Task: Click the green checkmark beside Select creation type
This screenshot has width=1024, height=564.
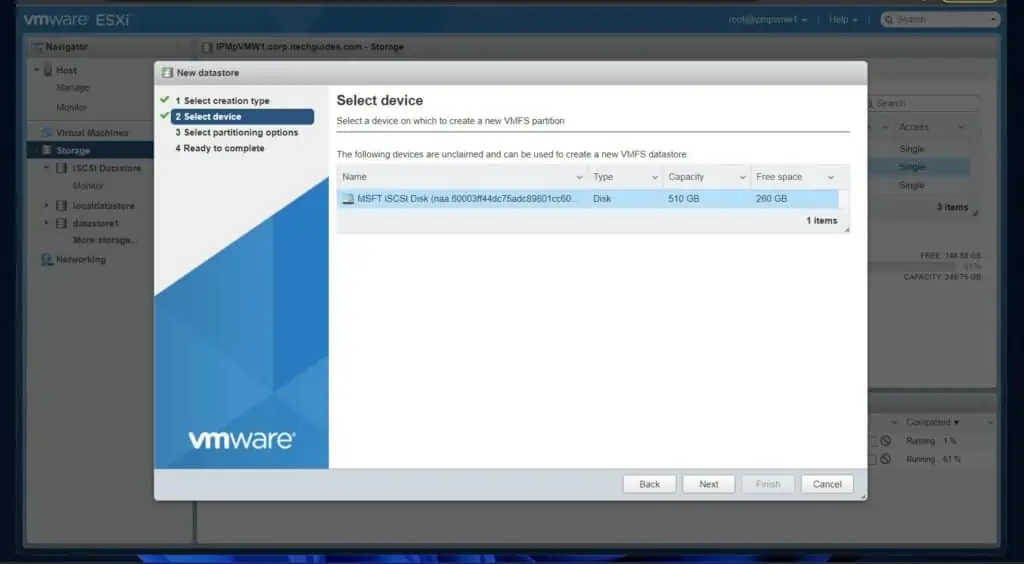Action: pyautogui.click(x=165, y=100)
